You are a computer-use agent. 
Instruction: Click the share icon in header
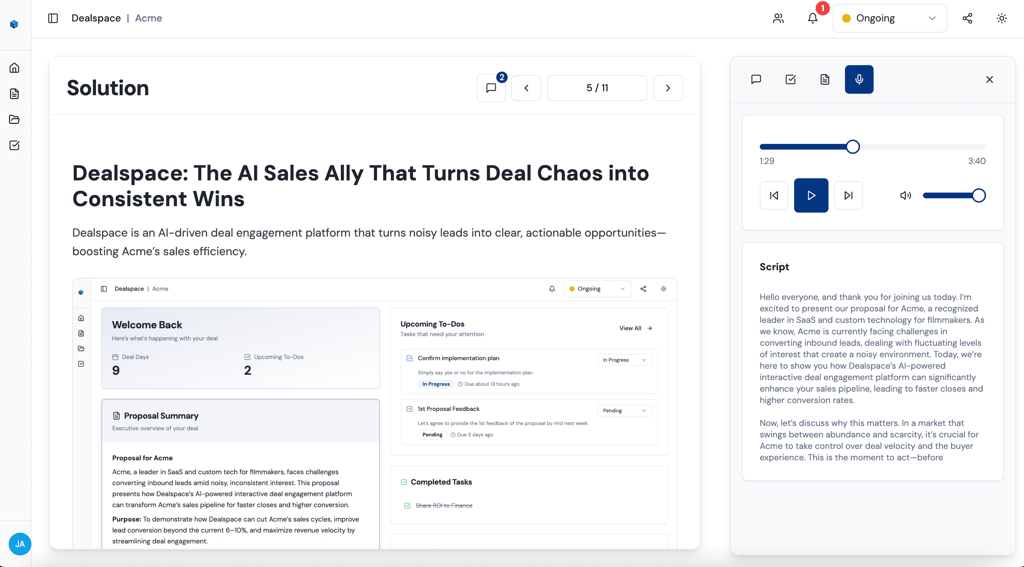[x=967, y=18]
